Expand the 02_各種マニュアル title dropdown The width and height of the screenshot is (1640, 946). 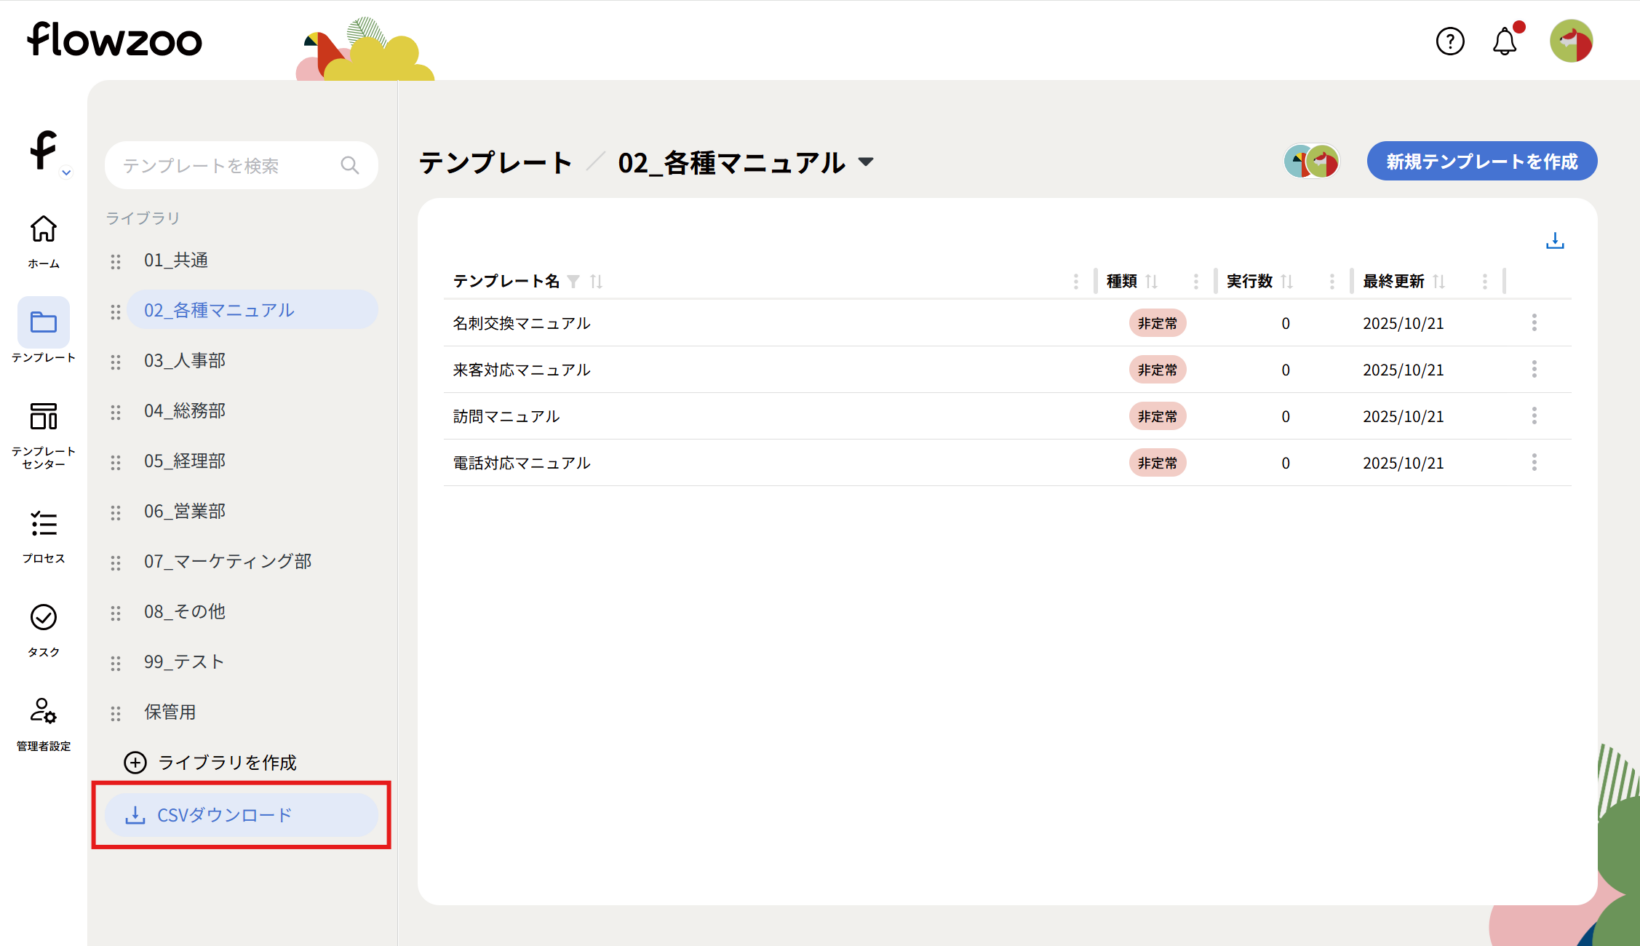click(x=866, y=162)
